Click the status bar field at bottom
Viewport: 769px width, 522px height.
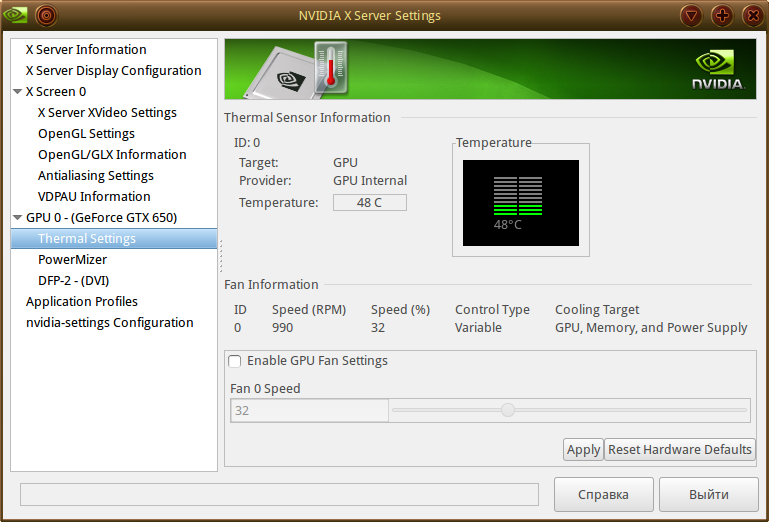tap(279, 495)
